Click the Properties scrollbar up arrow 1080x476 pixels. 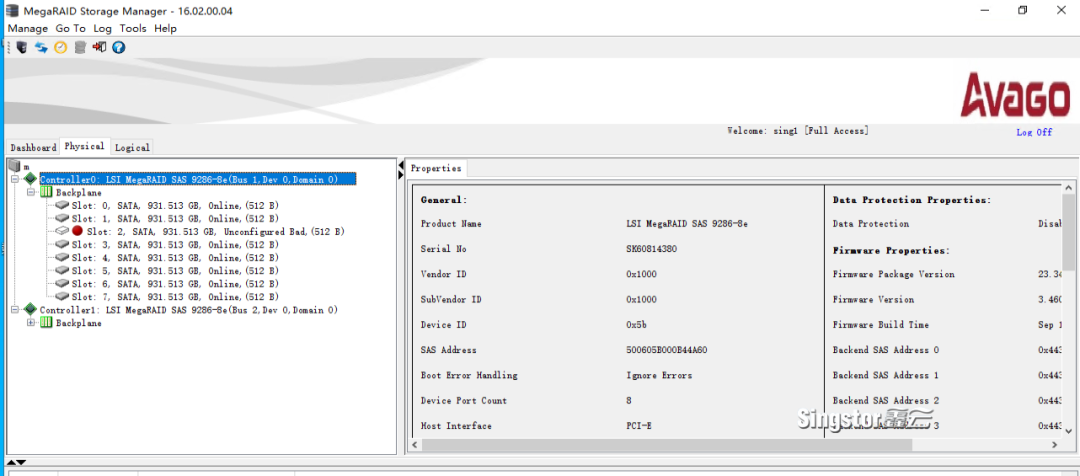pos(1068,188)
